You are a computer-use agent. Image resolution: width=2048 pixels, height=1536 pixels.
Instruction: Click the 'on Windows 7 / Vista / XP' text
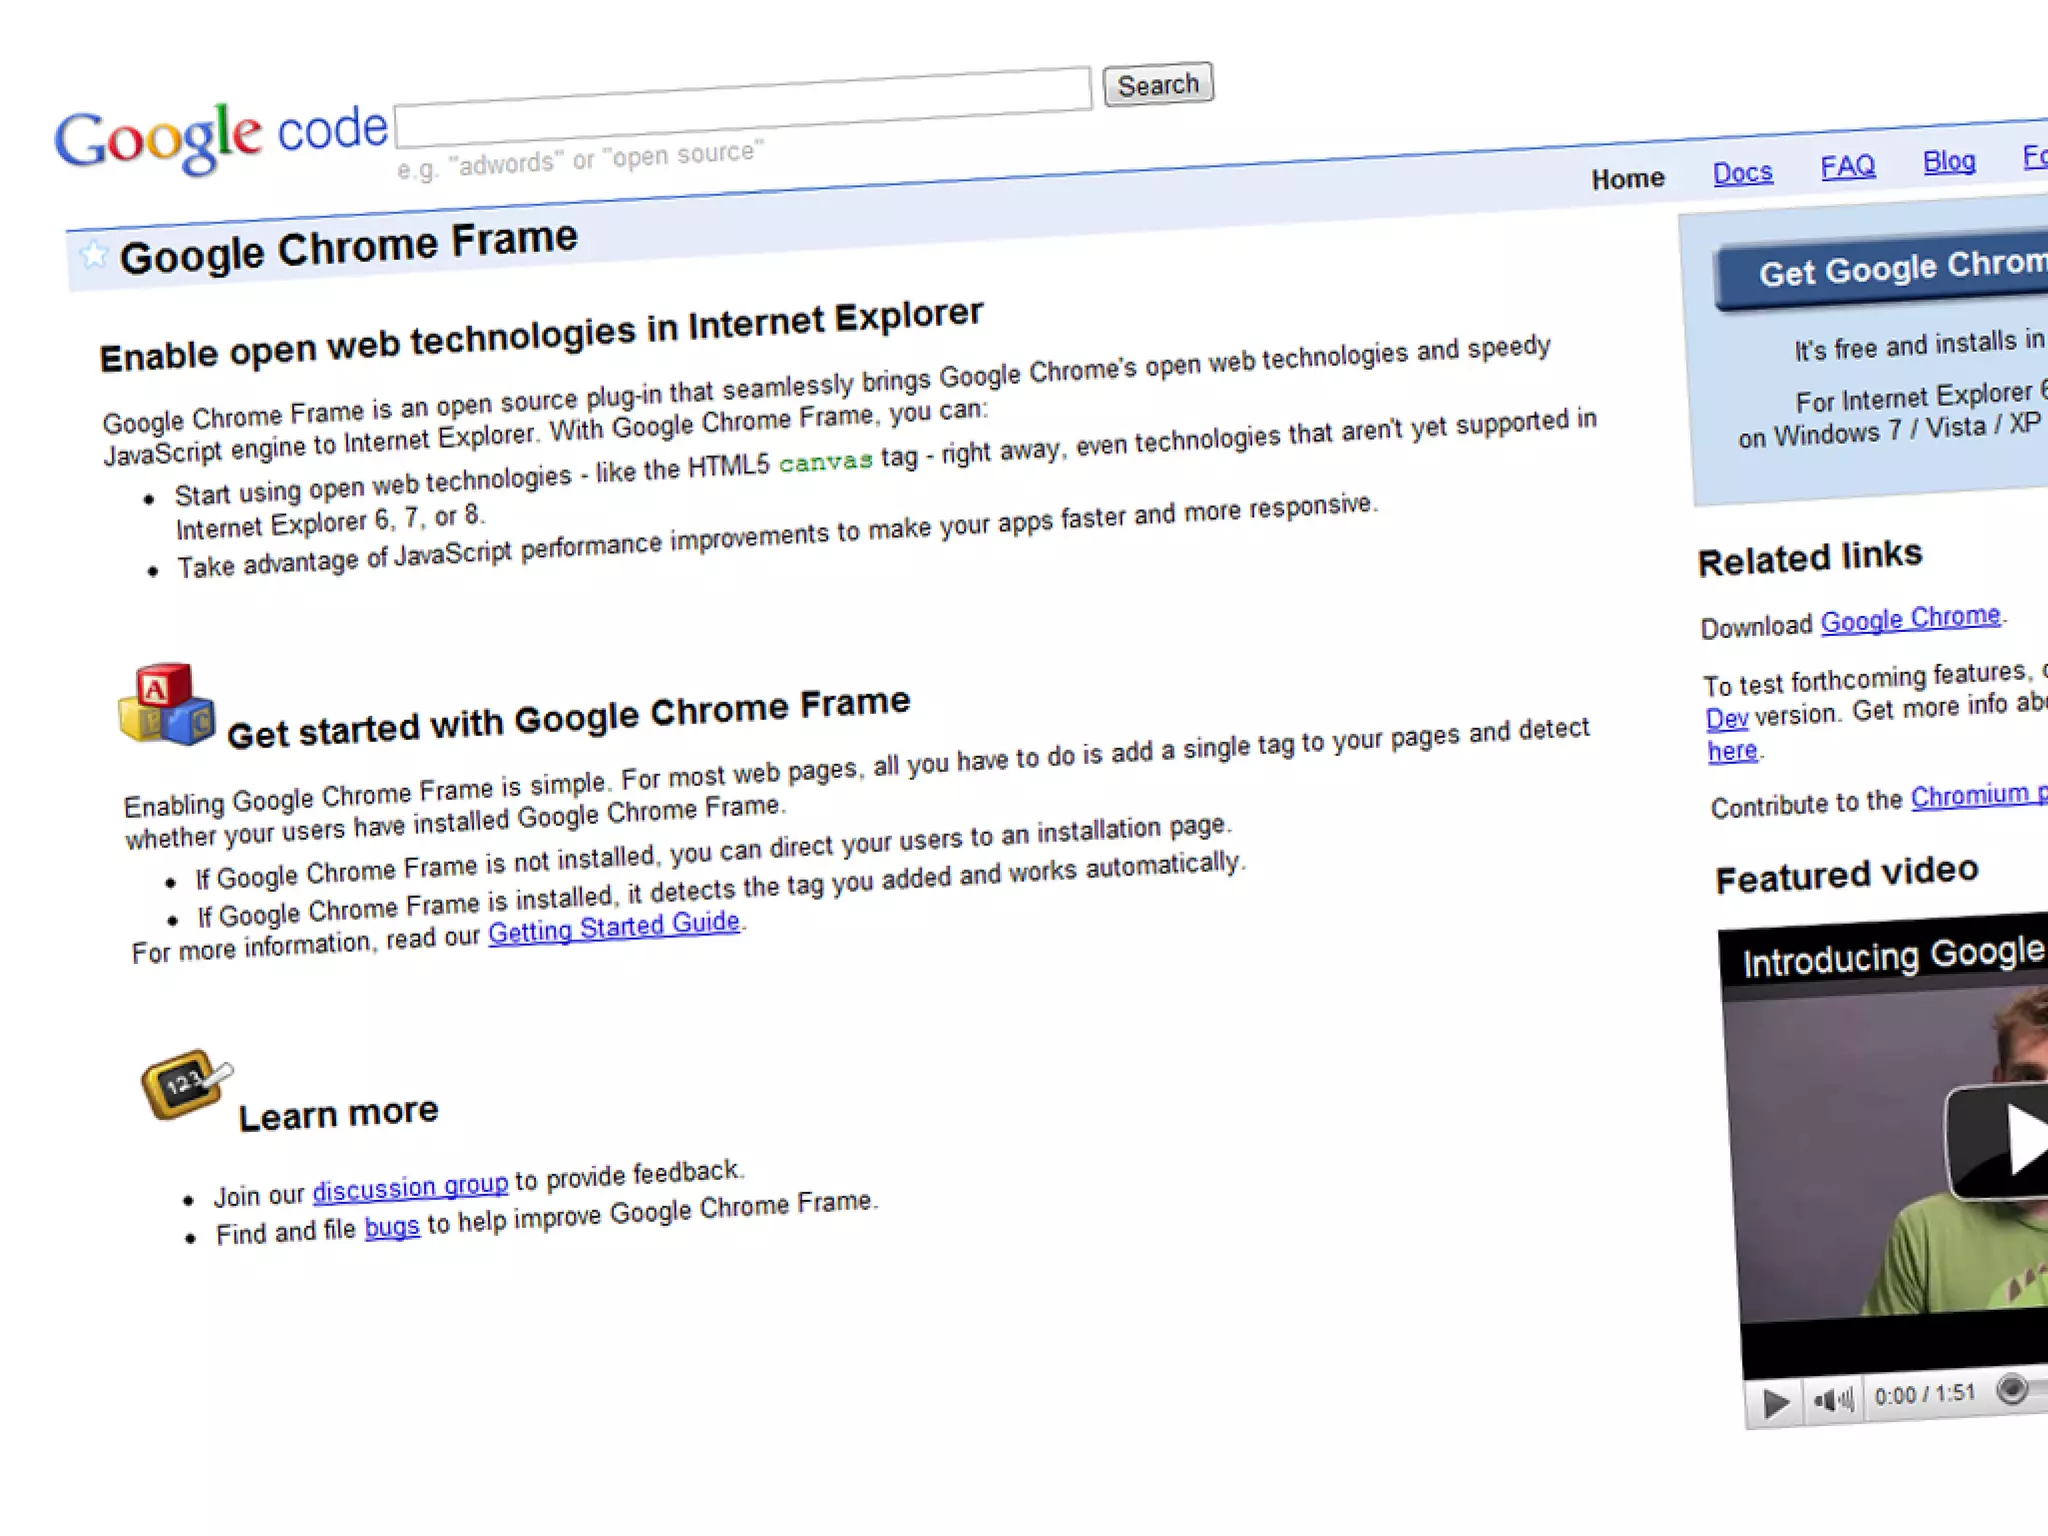(1889, 430)
